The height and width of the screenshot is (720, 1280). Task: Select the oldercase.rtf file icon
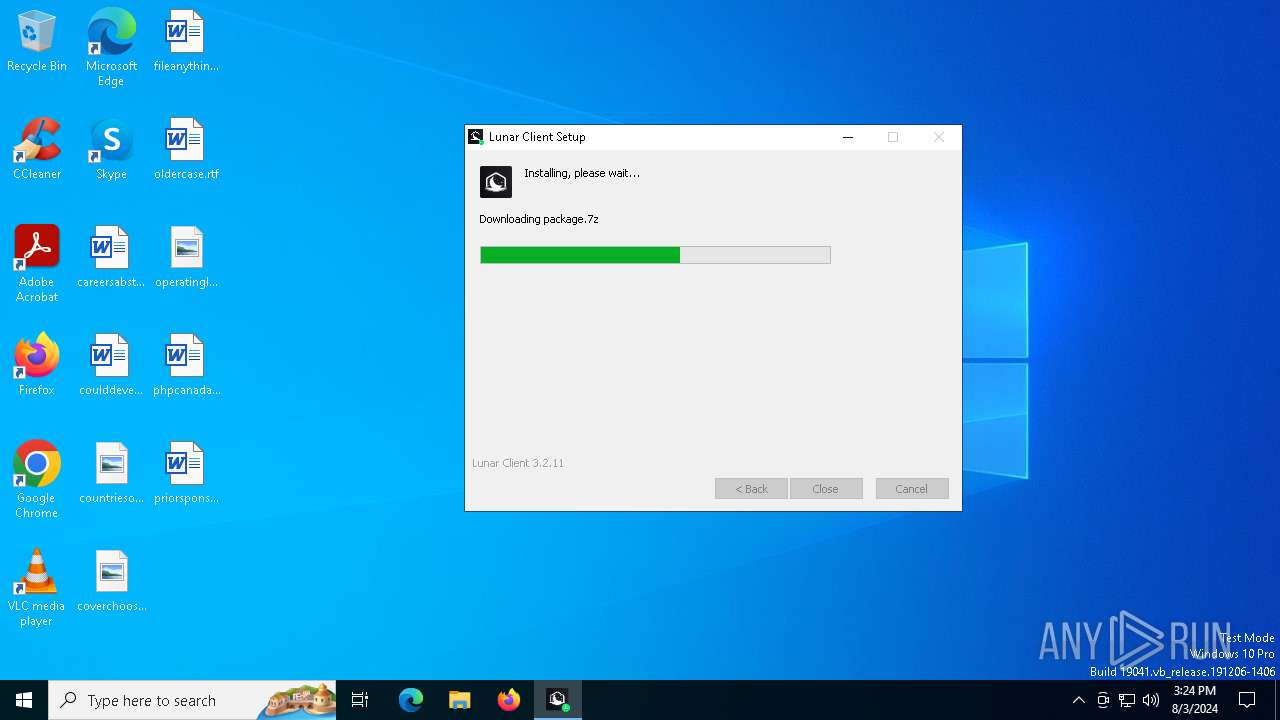[186, 150]
